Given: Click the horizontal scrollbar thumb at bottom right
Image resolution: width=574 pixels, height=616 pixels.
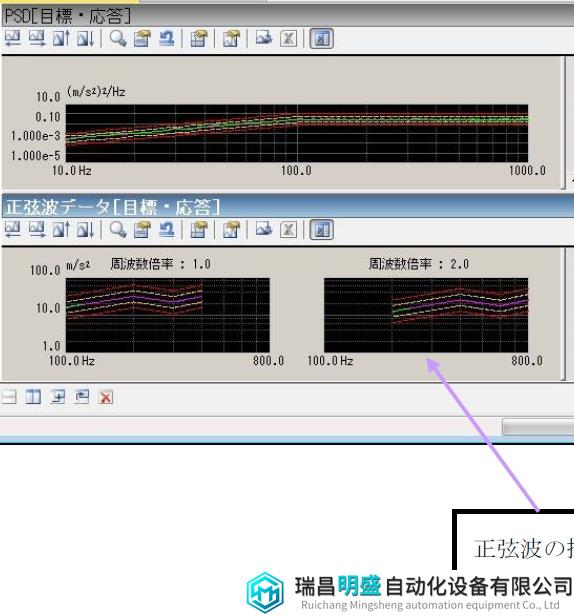Looking at the screenshot, I should 538,427.
